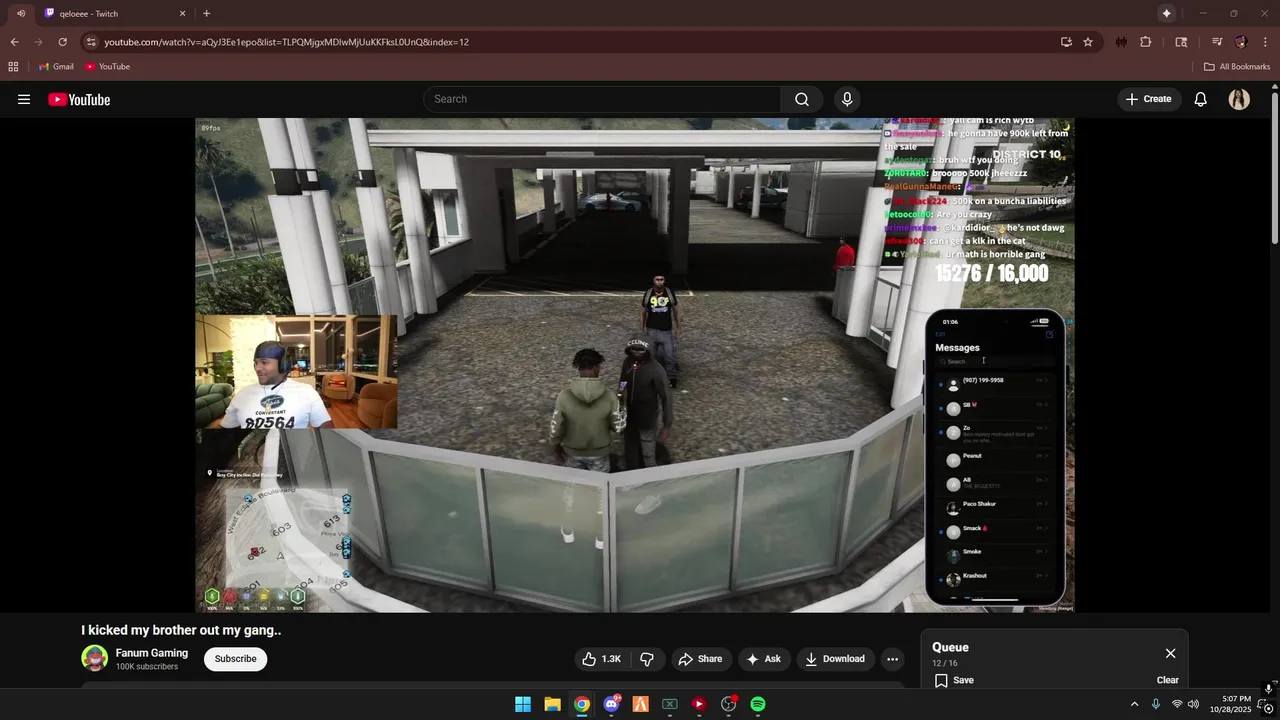
Task: Click the Create button
Action: click(1148, 99)
